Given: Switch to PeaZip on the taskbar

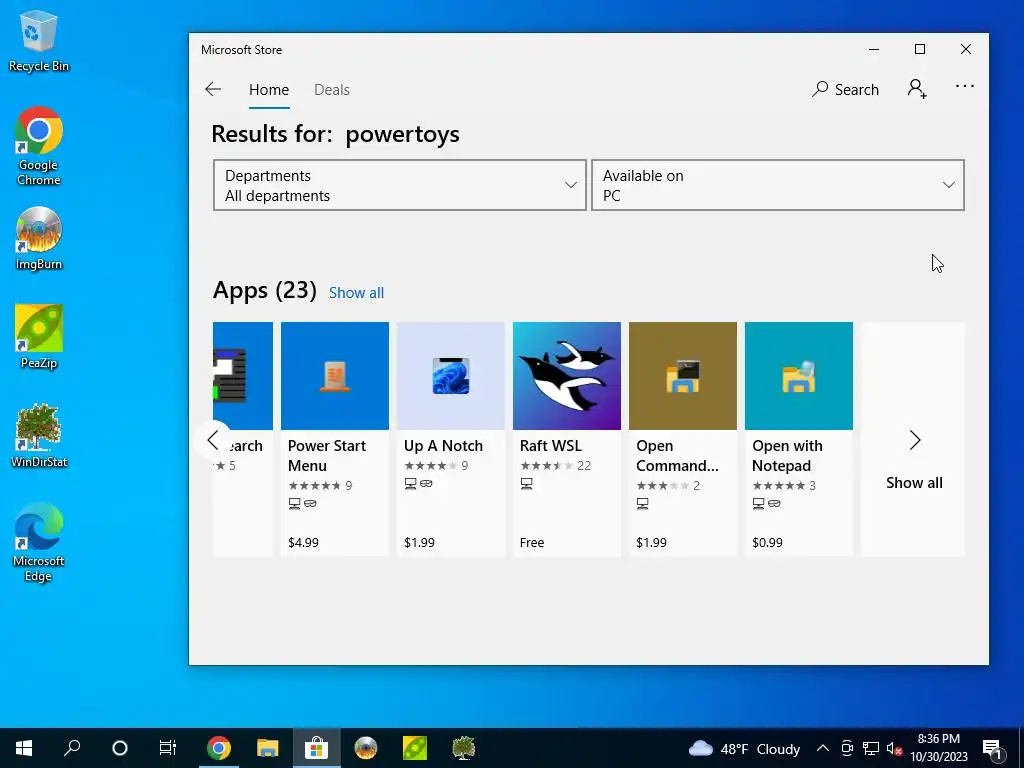Looking at the screenshot, I should pyautogui.click(x=415, y=748).
